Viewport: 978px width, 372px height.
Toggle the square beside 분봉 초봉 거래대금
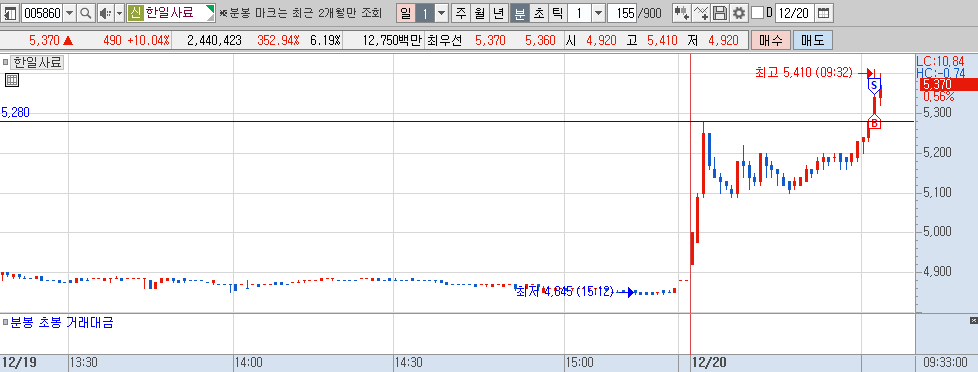coord(6,323)
